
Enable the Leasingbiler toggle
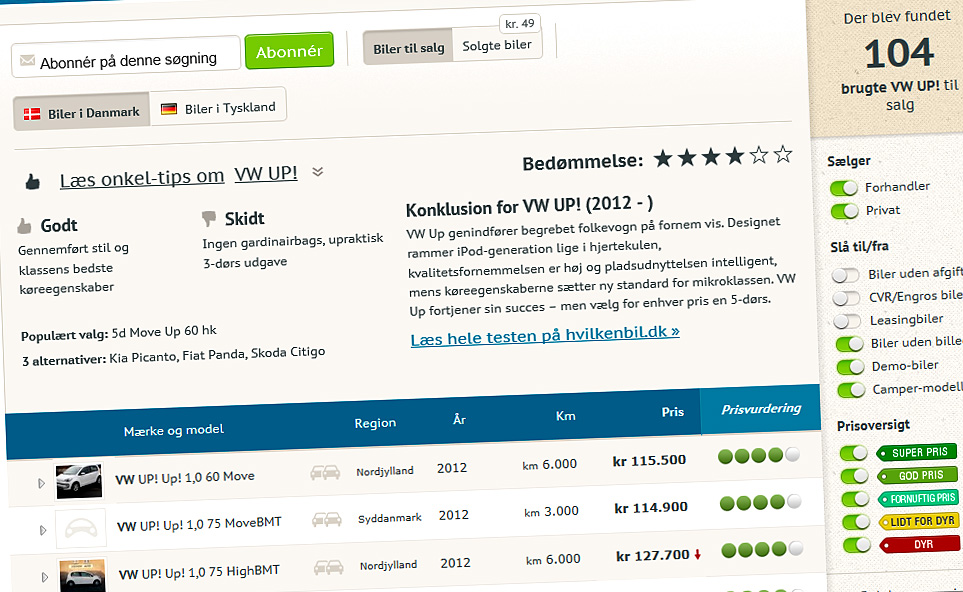tap(847, 321)
